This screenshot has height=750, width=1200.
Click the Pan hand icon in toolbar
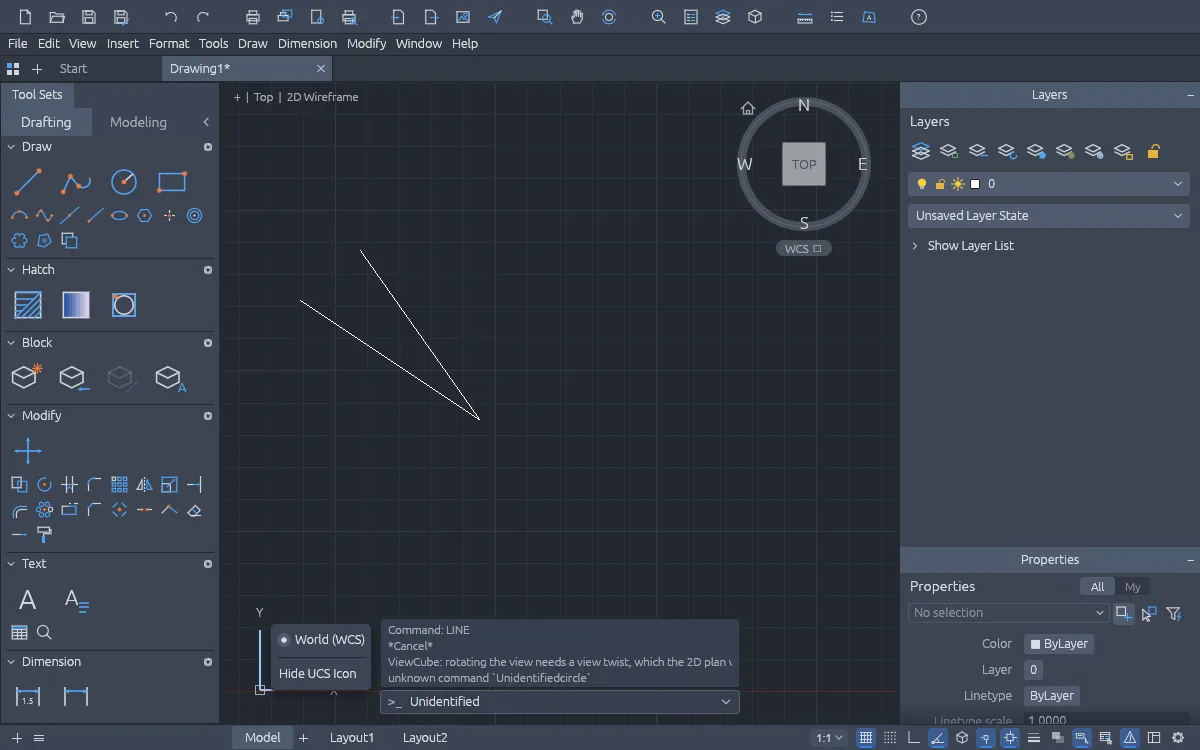click(x=577, y=17)
